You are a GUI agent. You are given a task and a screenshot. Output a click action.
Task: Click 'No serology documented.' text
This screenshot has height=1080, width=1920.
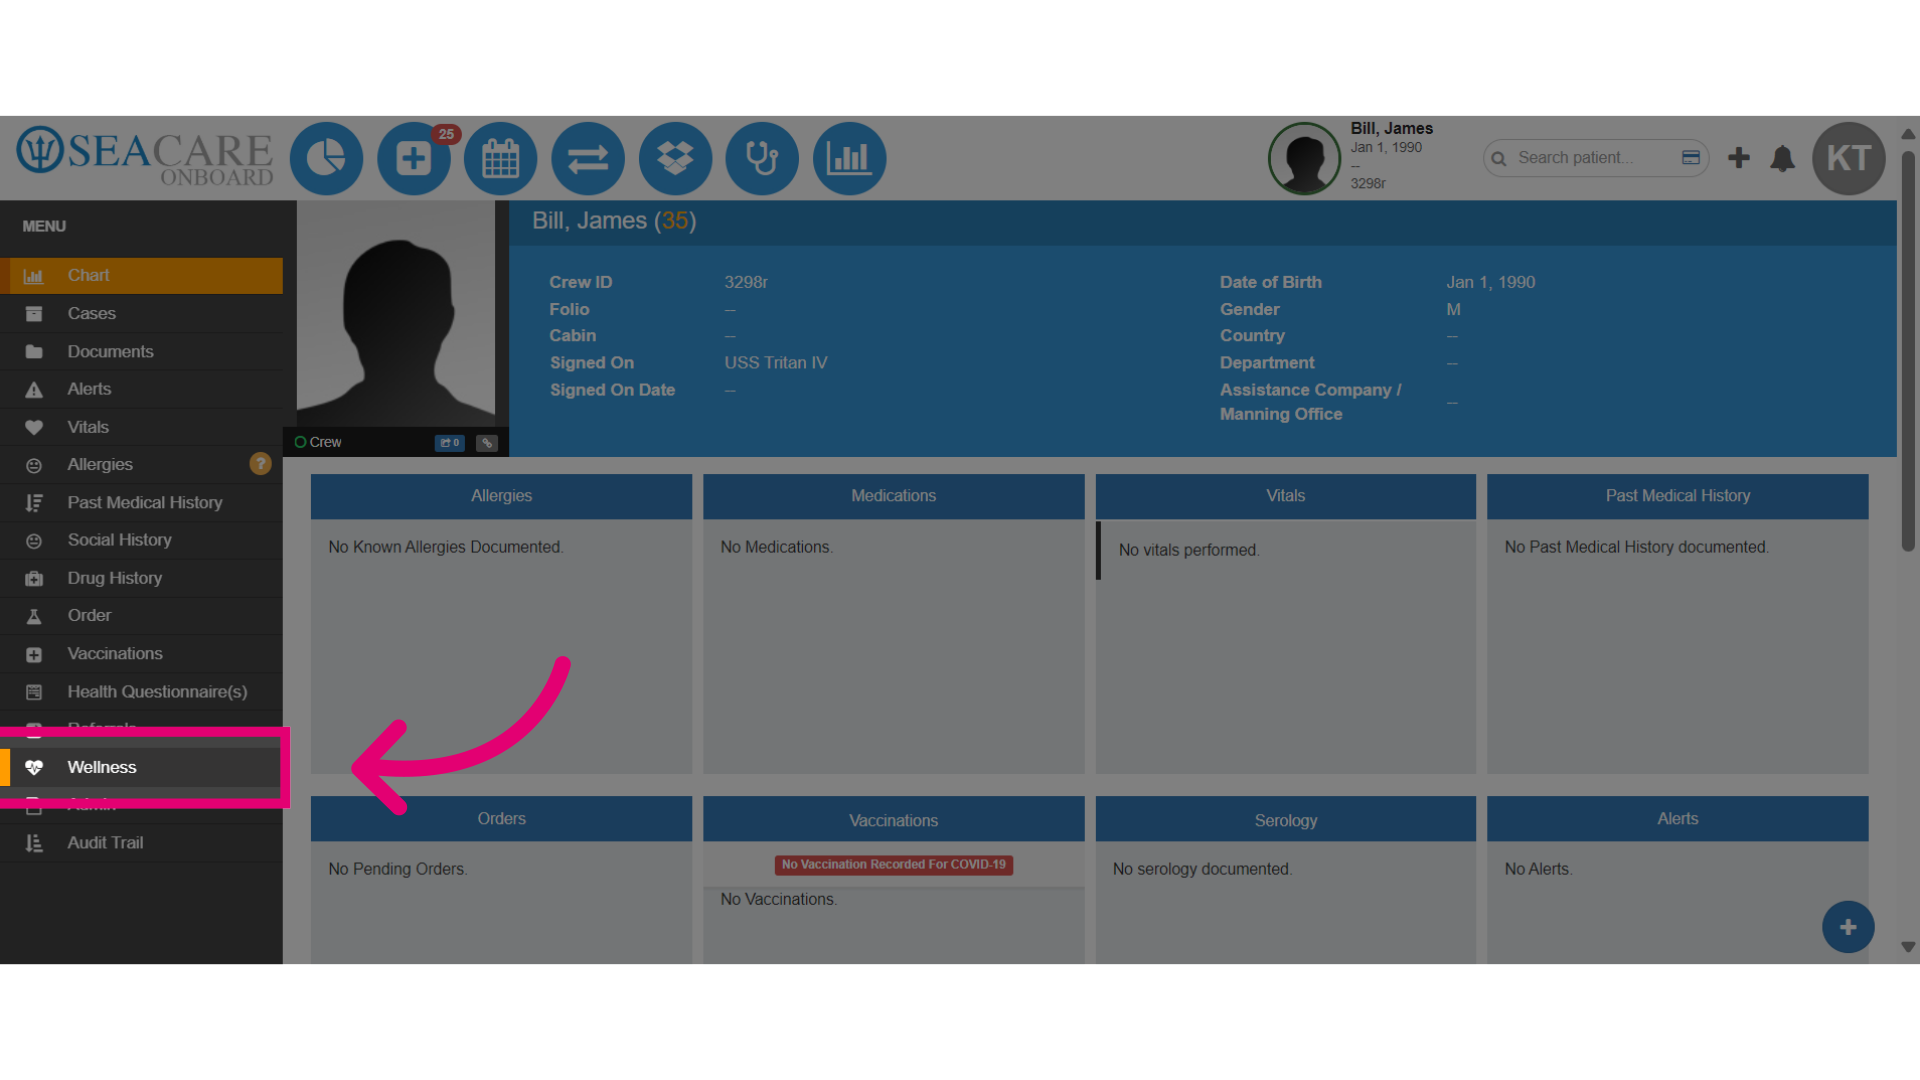pos(1202,869)
